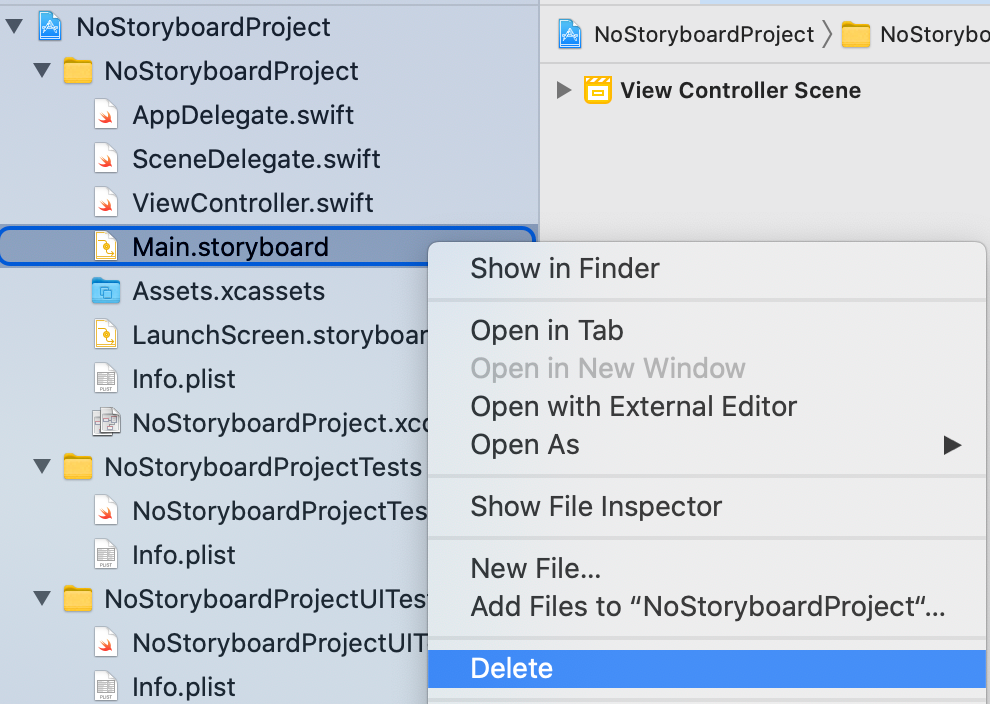Click the Swift icon beside AppDelegate.swift
Screen dimensions: 990x704
coord(106,114)
